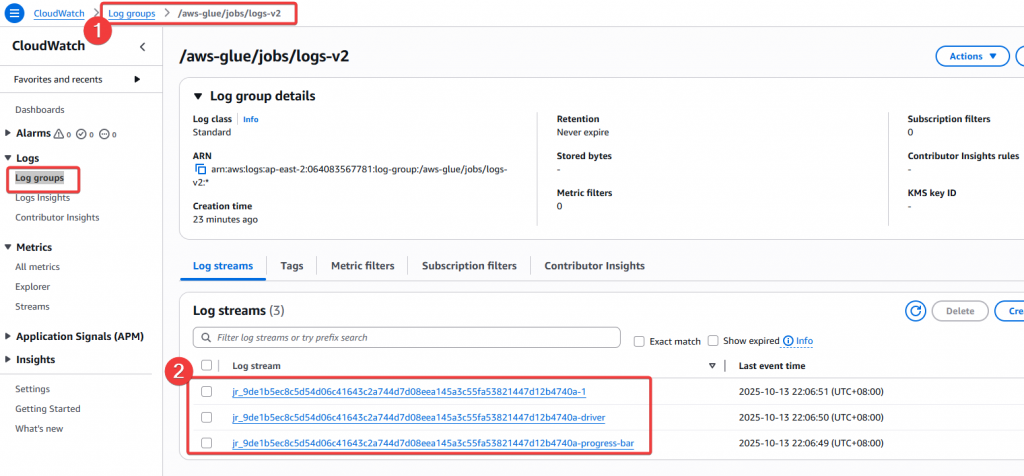Open log stream ending in a-1
Screen dimensions: 1024x476
coord(409,392)
